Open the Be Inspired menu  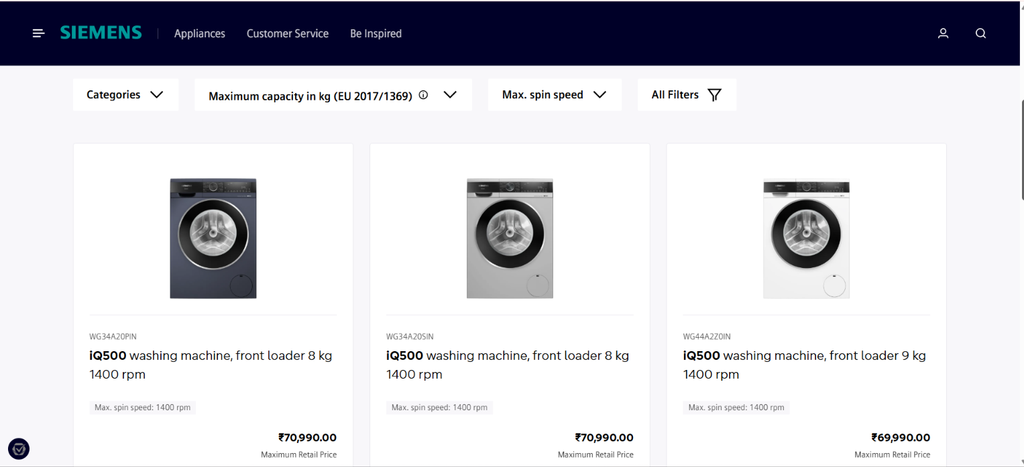376,33
